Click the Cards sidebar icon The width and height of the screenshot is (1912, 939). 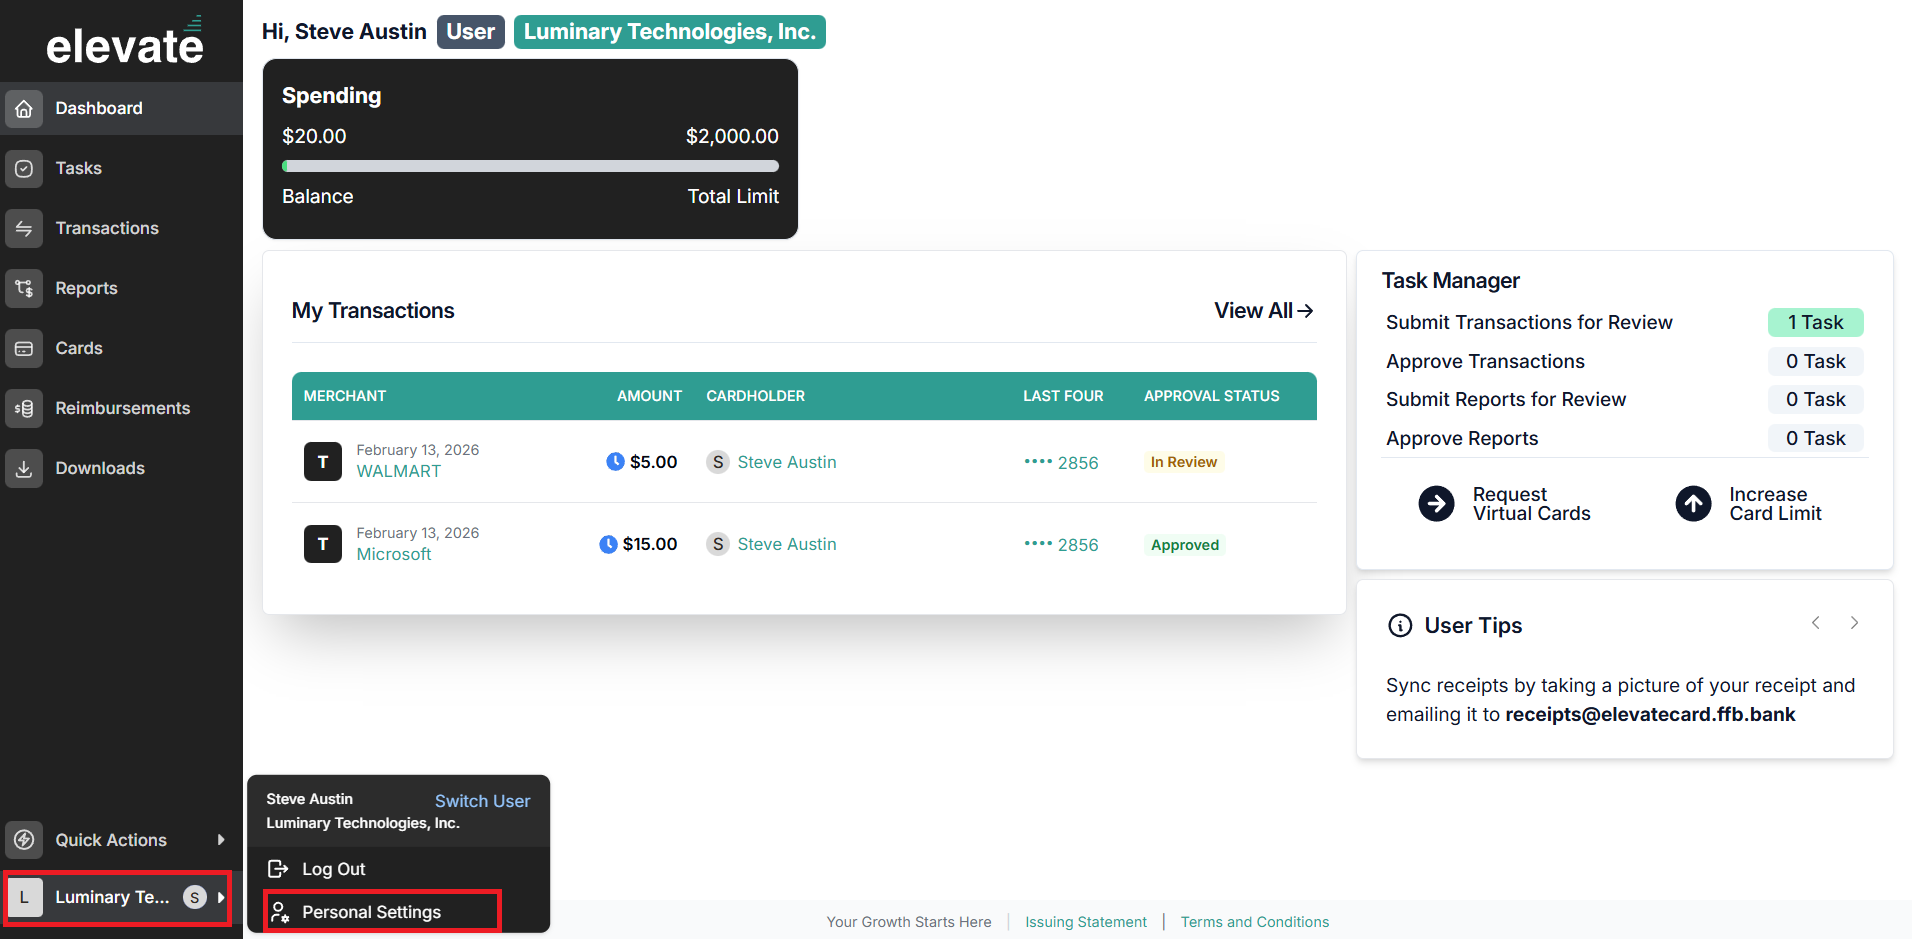tap(24, 348)
